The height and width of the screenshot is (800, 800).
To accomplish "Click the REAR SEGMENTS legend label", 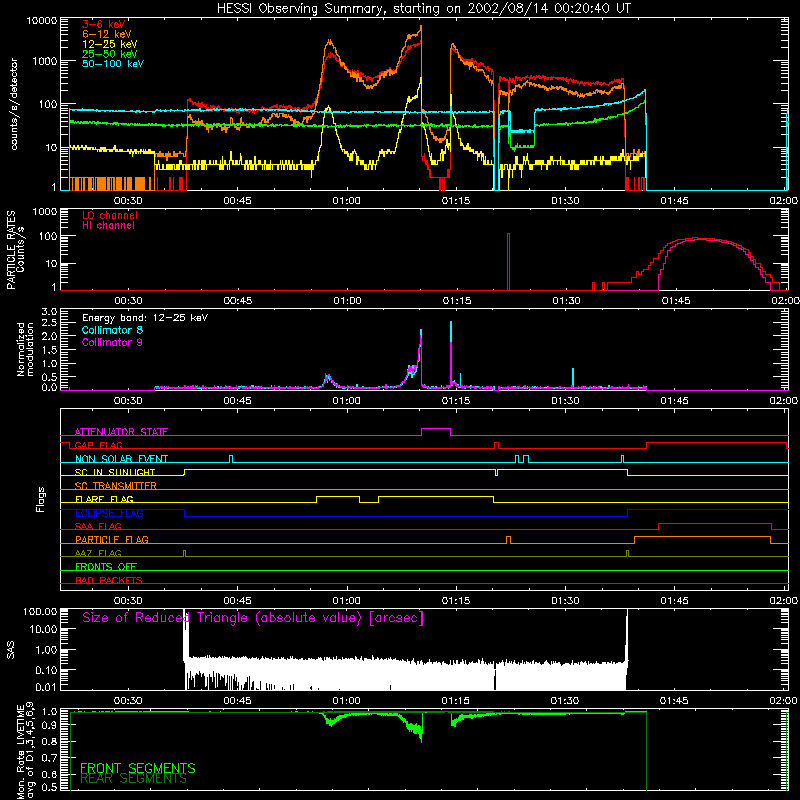I will pos(133,779).
